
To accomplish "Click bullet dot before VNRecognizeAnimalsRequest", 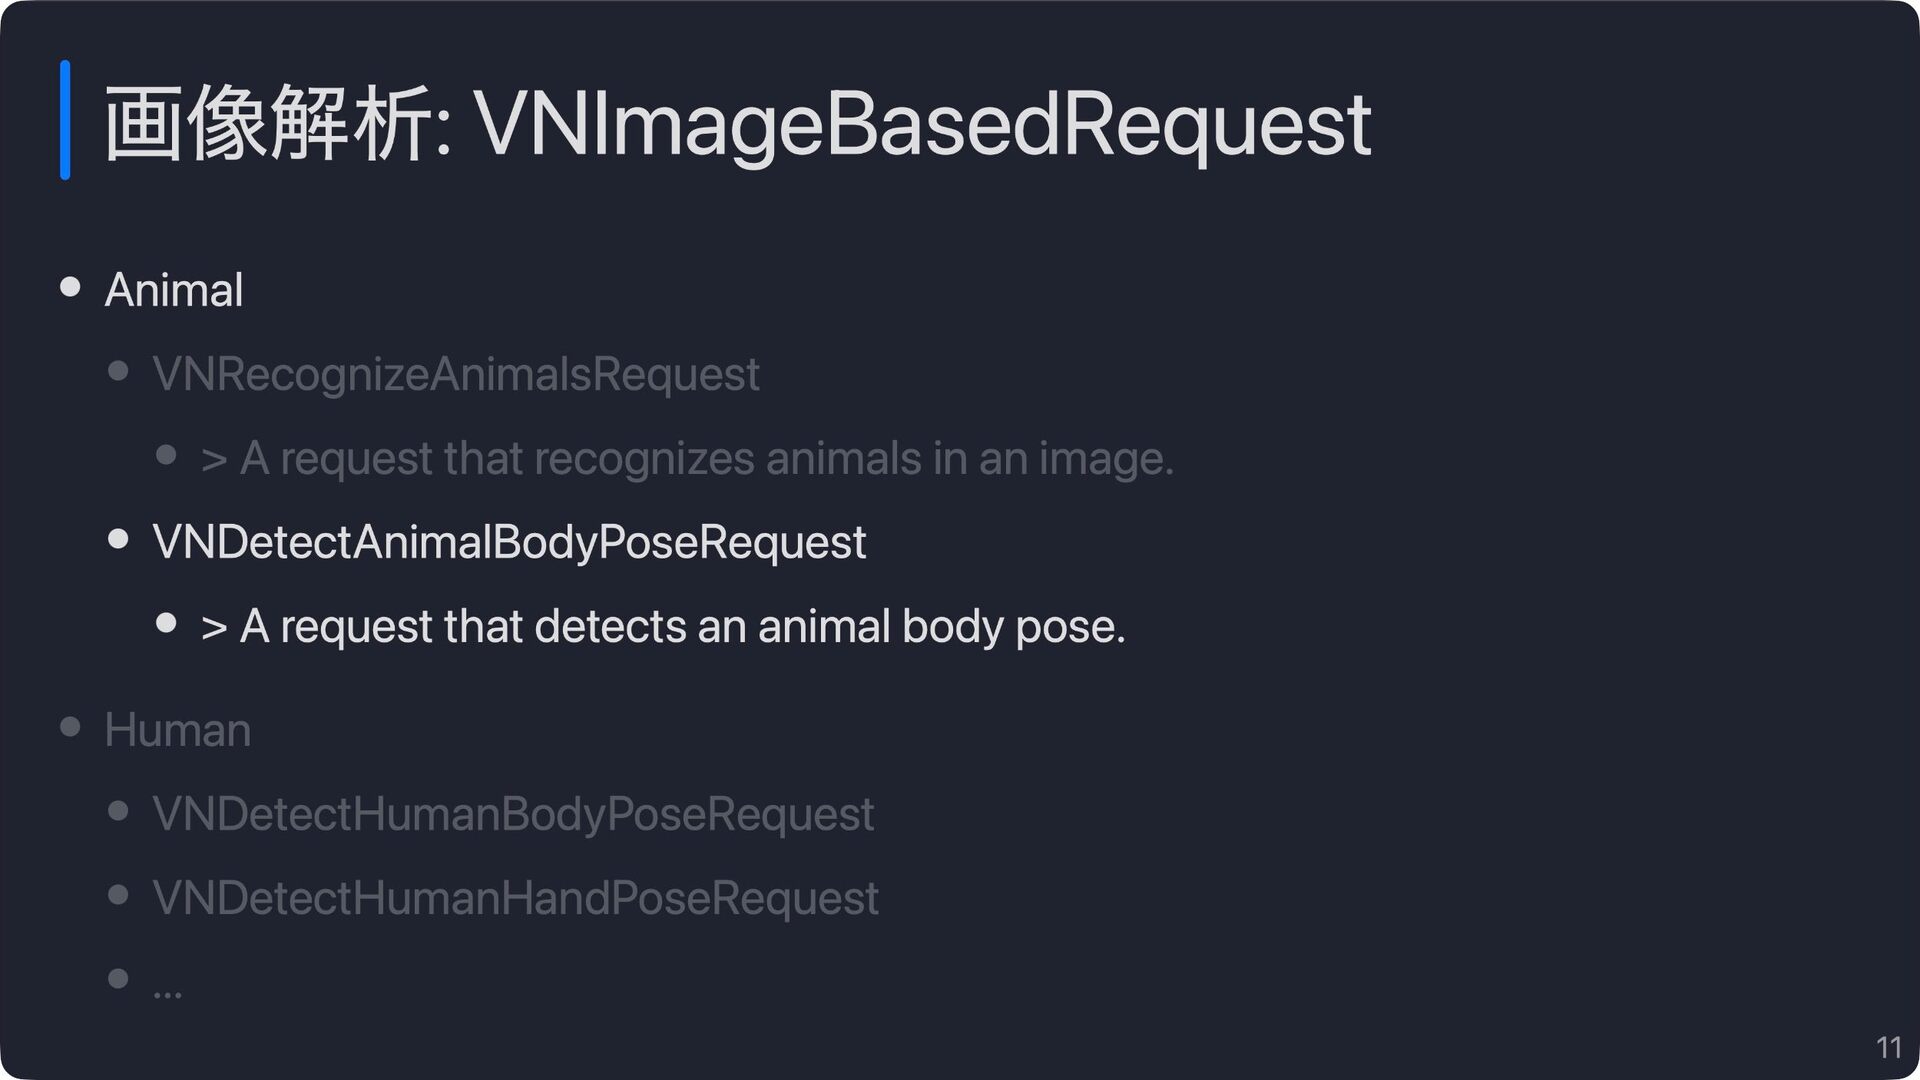I will [118, 372].
